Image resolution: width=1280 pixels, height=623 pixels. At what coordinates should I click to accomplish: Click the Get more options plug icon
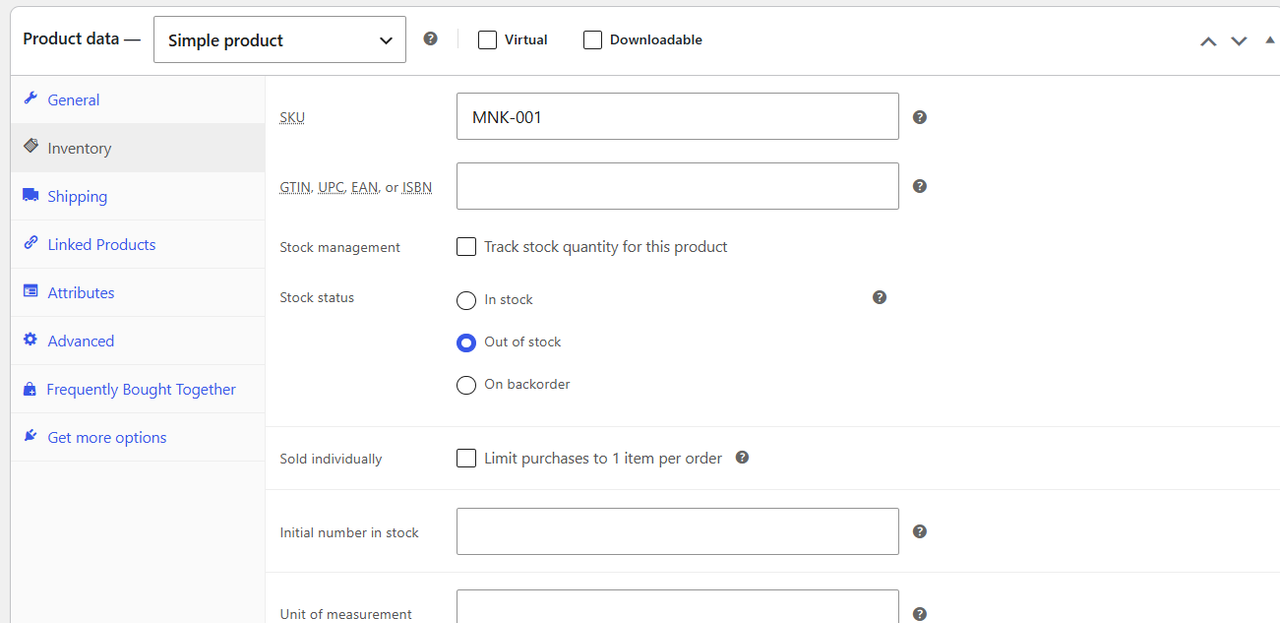point(30,436)
